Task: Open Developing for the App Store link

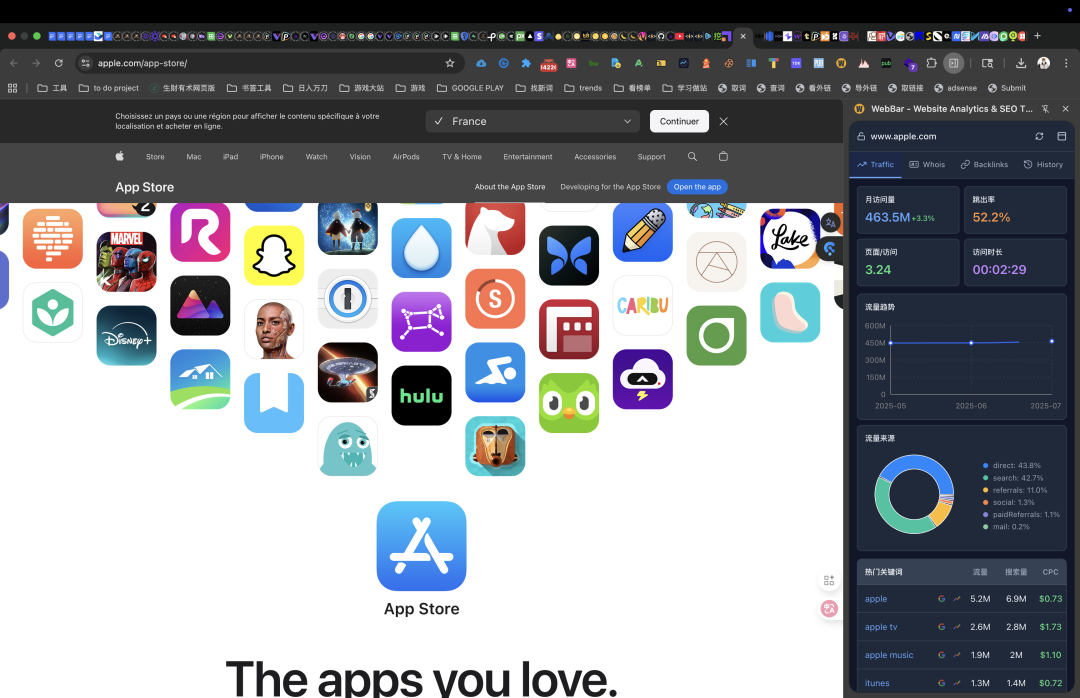Action: [610, 187]
